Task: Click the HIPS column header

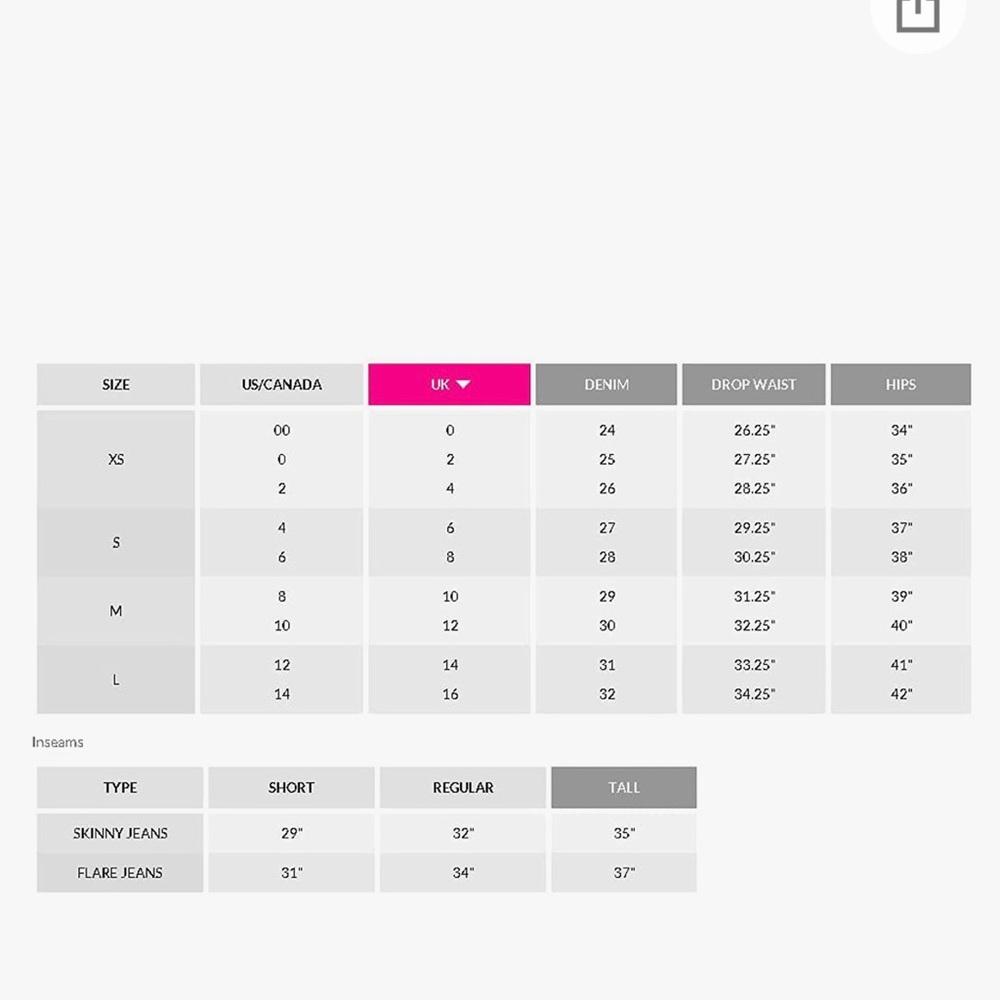Action: (x=901, y=384)
